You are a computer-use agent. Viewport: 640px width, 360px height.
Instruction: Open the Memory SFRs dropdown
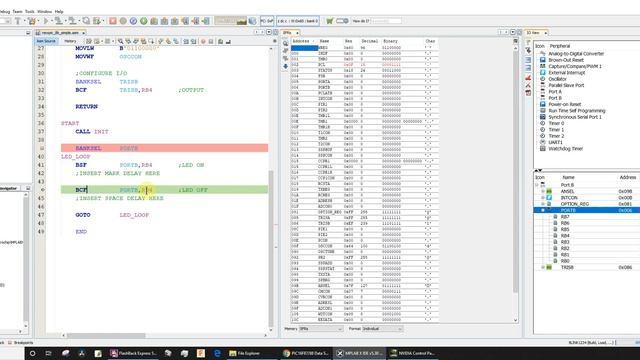coord(320,329)
